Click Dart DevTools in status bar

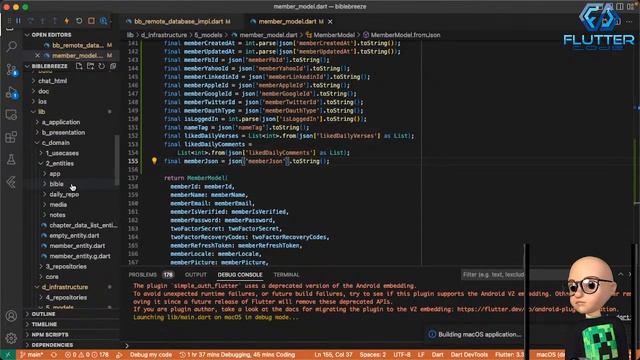(x=469, y=355)
